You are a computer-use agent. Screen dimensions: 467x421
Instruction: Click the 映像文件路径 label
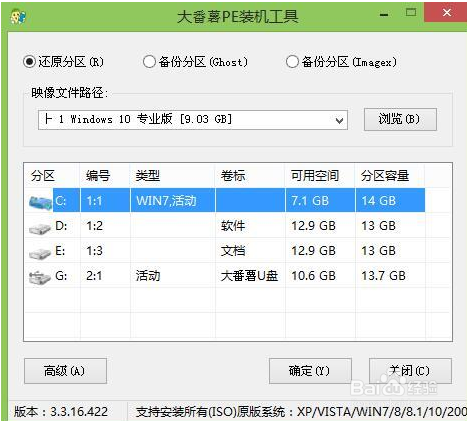tap(69, 93)
